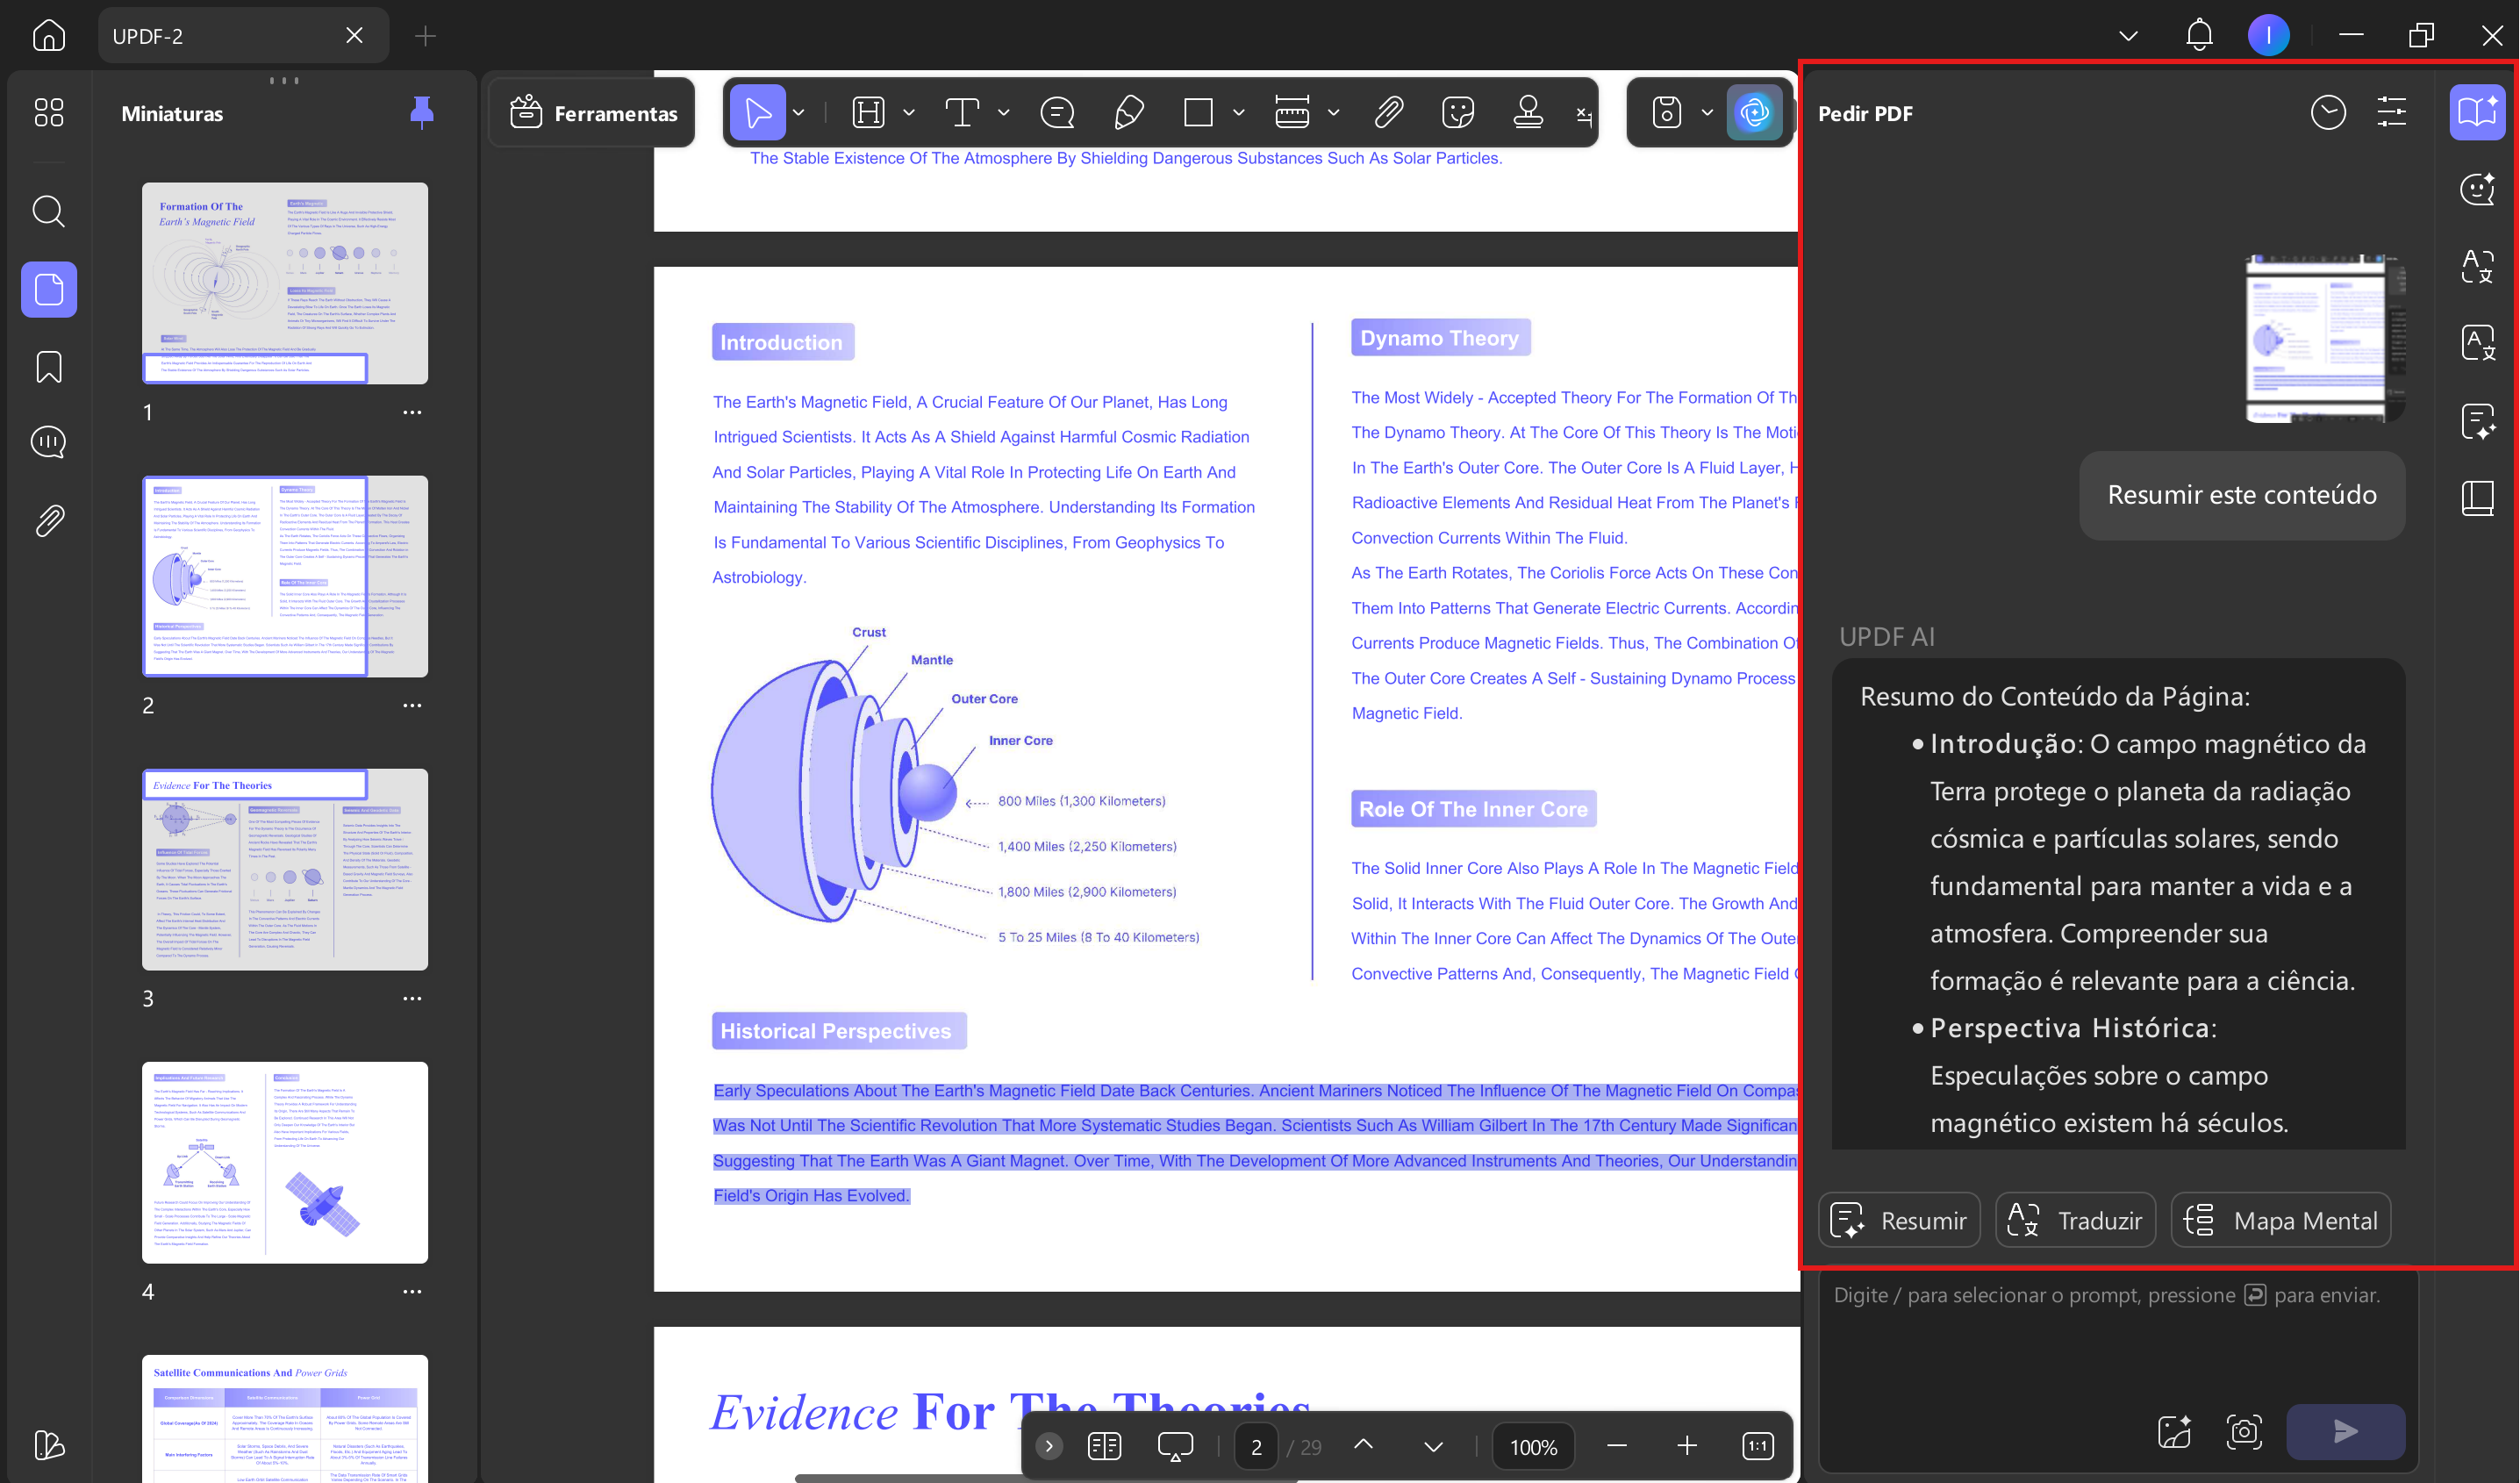Toggle the pin on Miniaturas panel

[x=422, y=112]
